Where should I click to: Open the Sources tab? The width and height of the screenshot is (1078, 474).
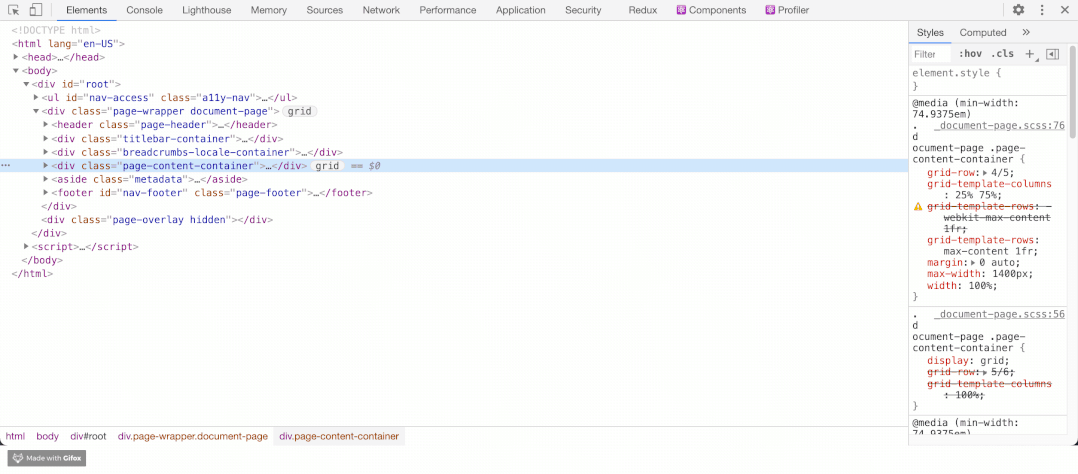[324, 10]
